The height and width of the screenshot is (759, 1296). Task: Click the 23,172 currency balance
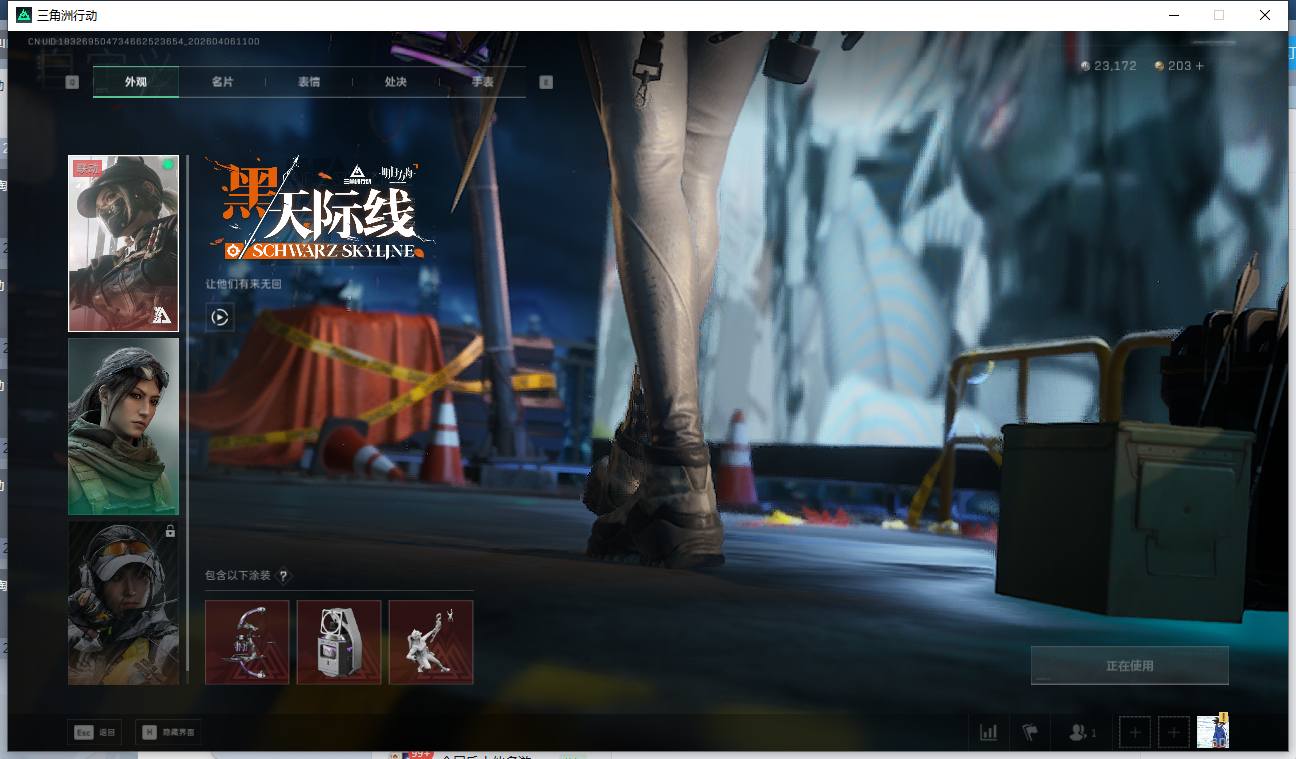[x=1109, y=66]
